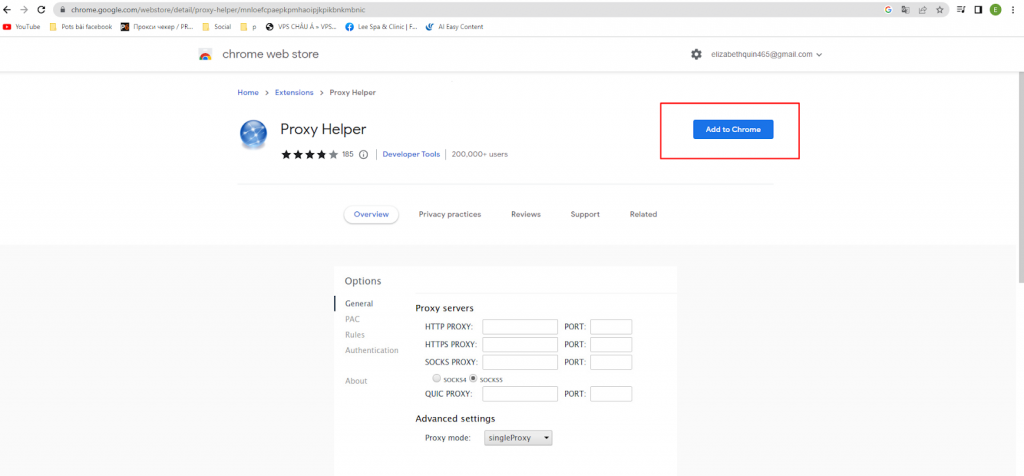1024x476 pixels.
Task: Switch to the Related tab
Action: click(x=643, y=214)
